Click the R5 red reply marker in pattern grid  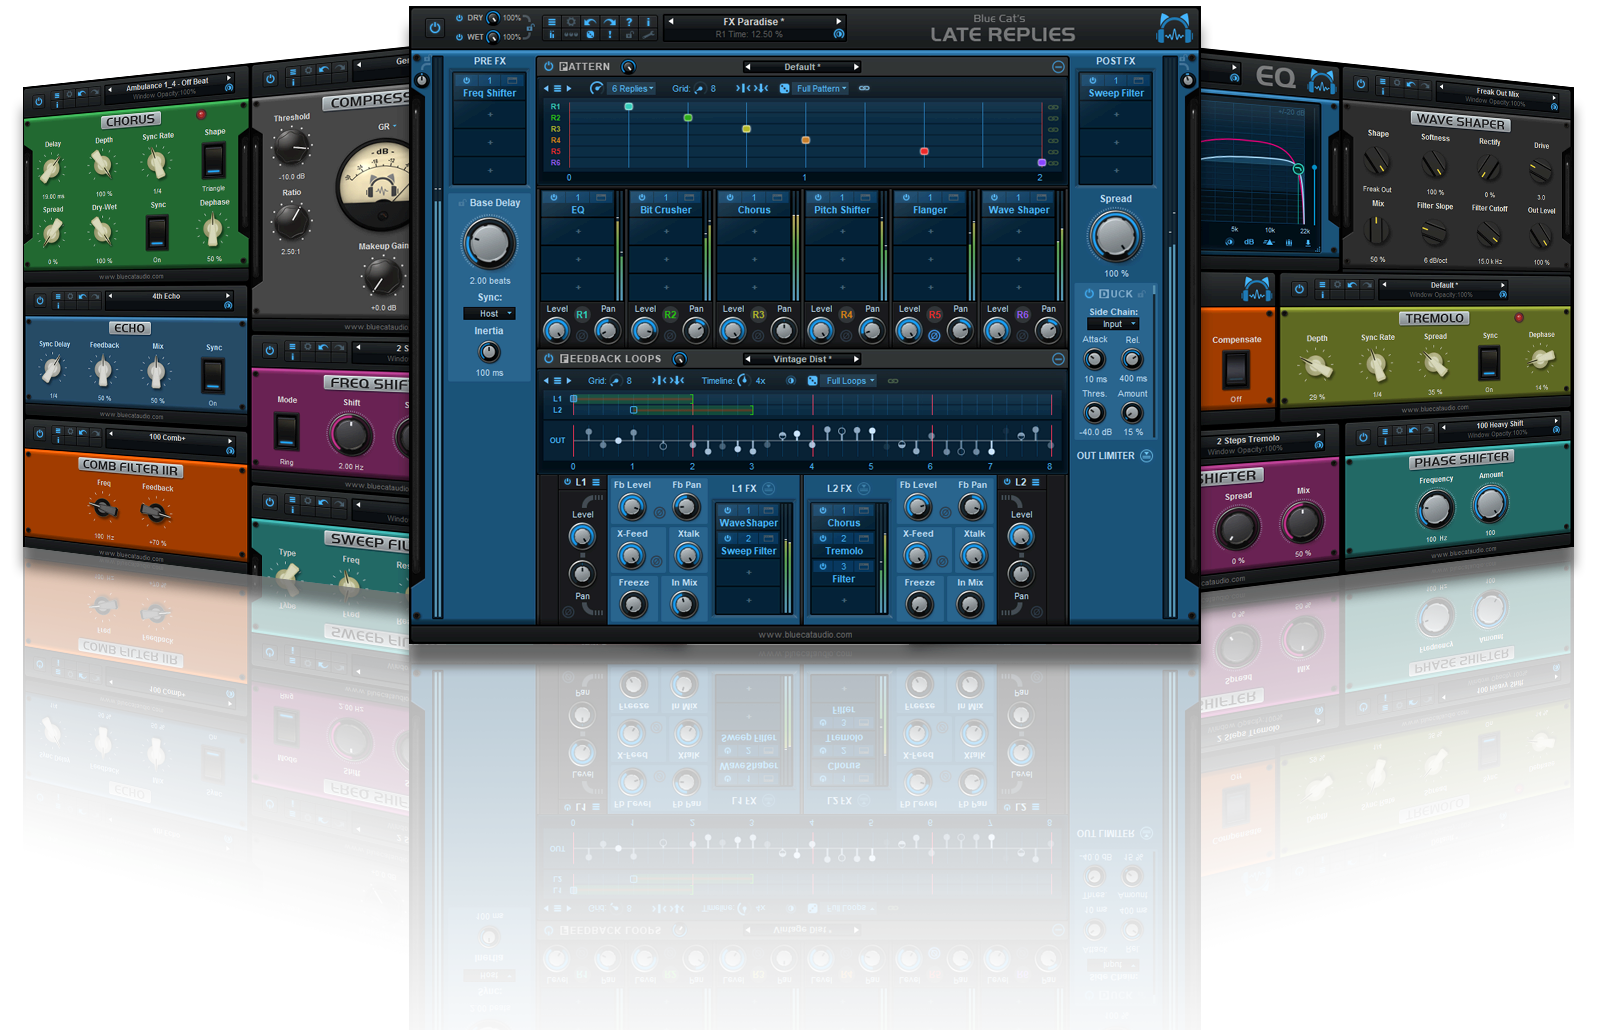(924, 151)
